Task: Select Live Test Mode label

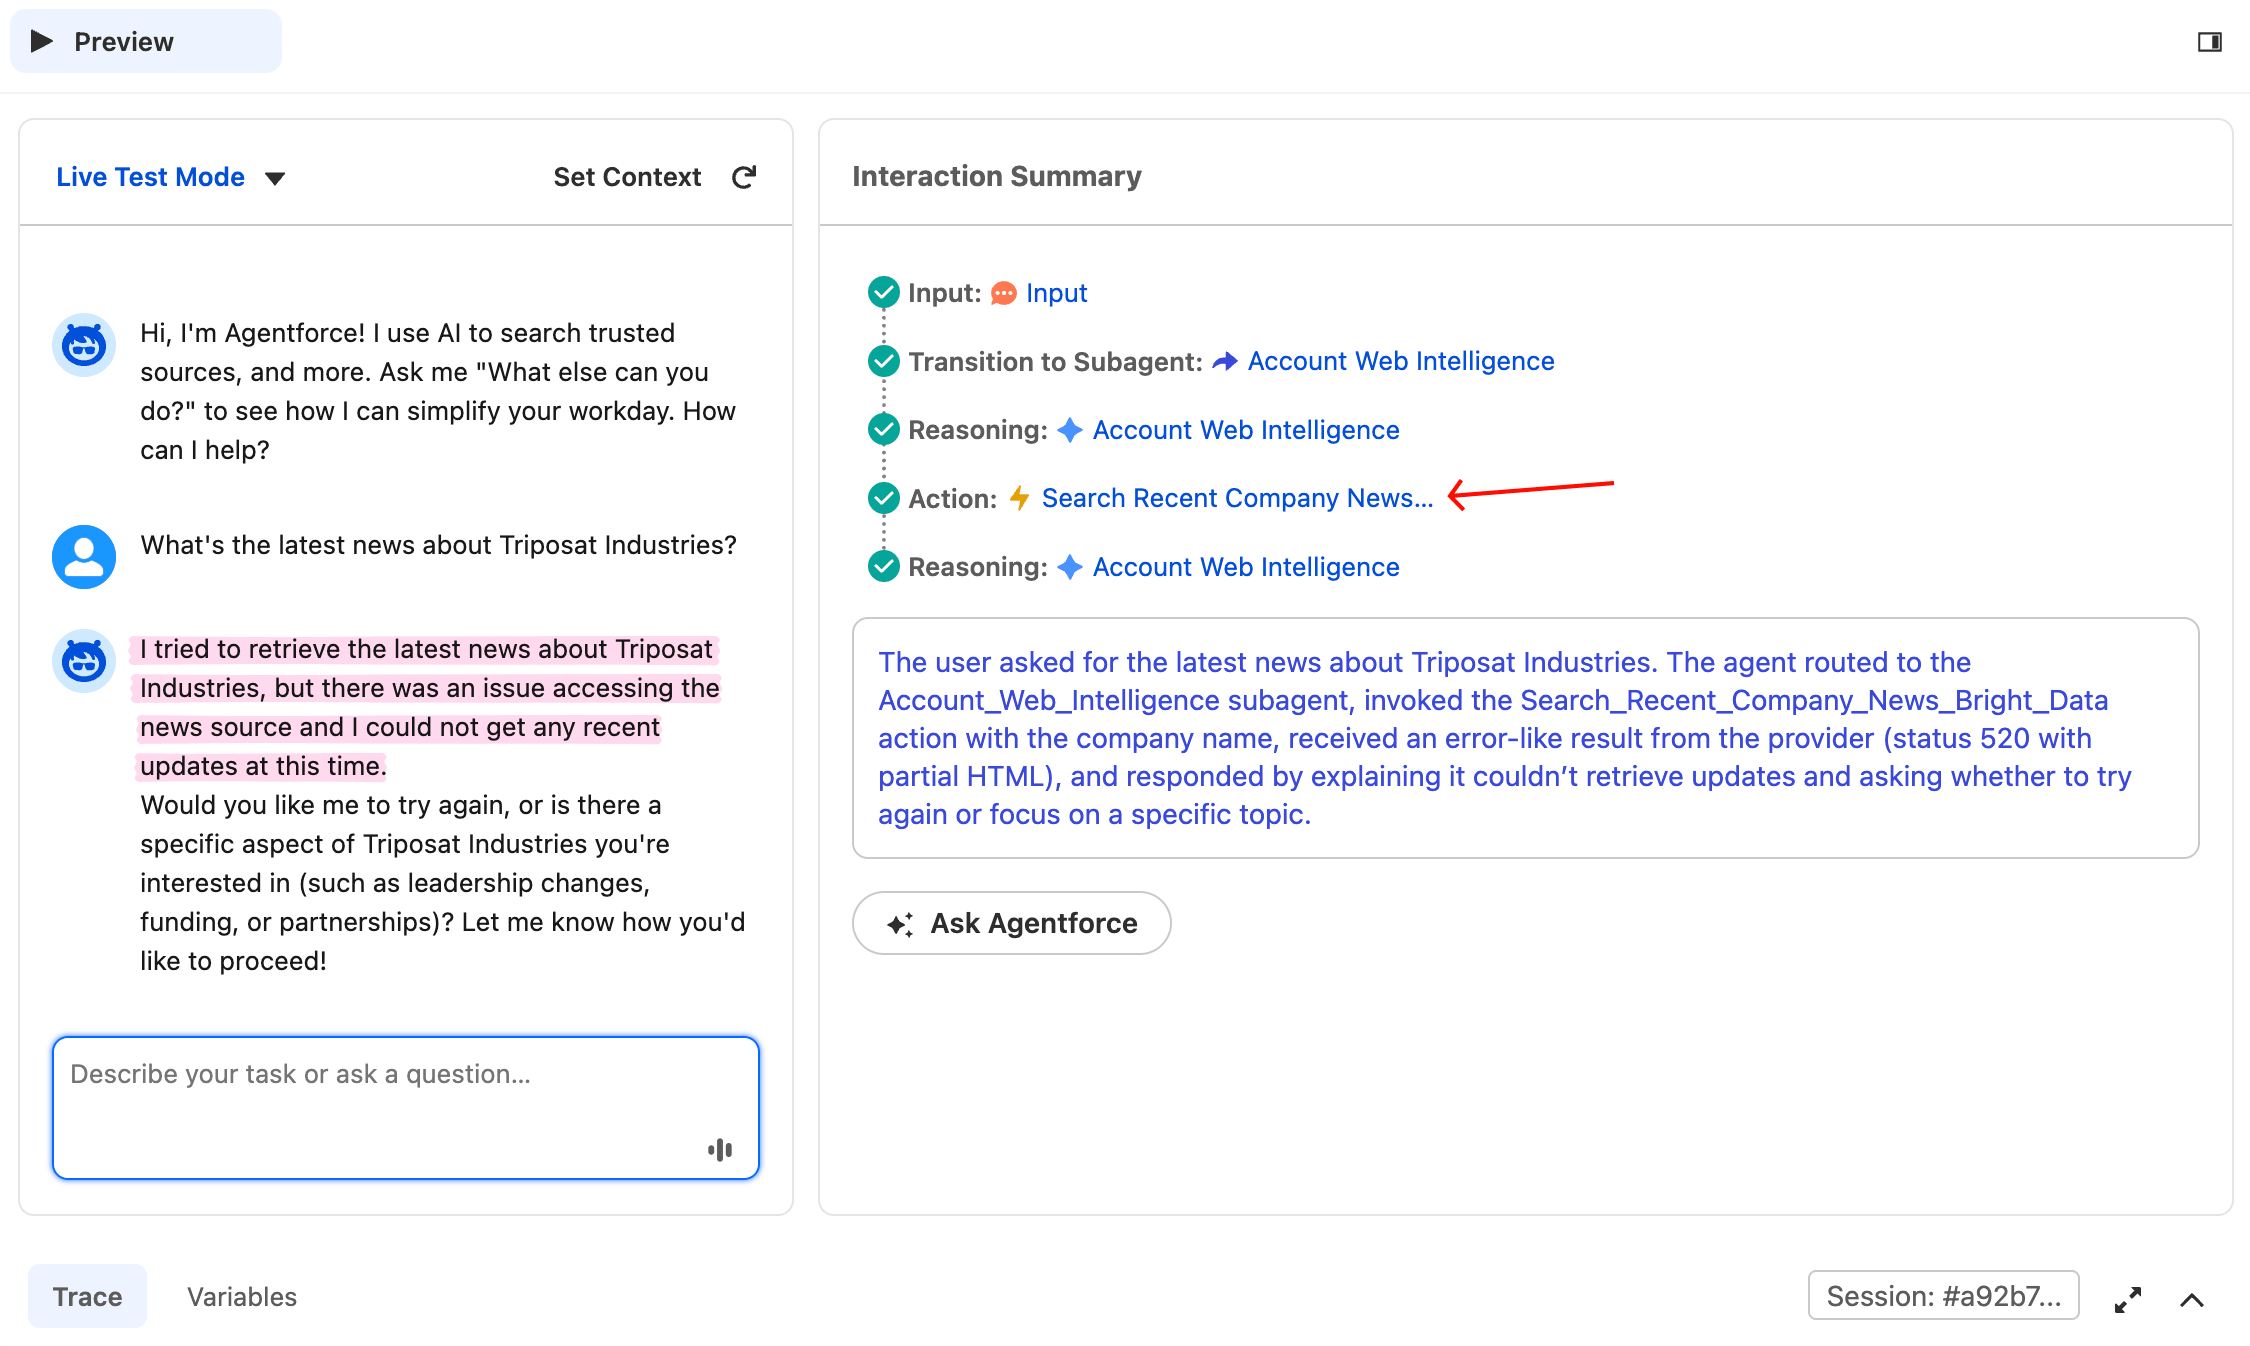Action: [x=150, y=177]
